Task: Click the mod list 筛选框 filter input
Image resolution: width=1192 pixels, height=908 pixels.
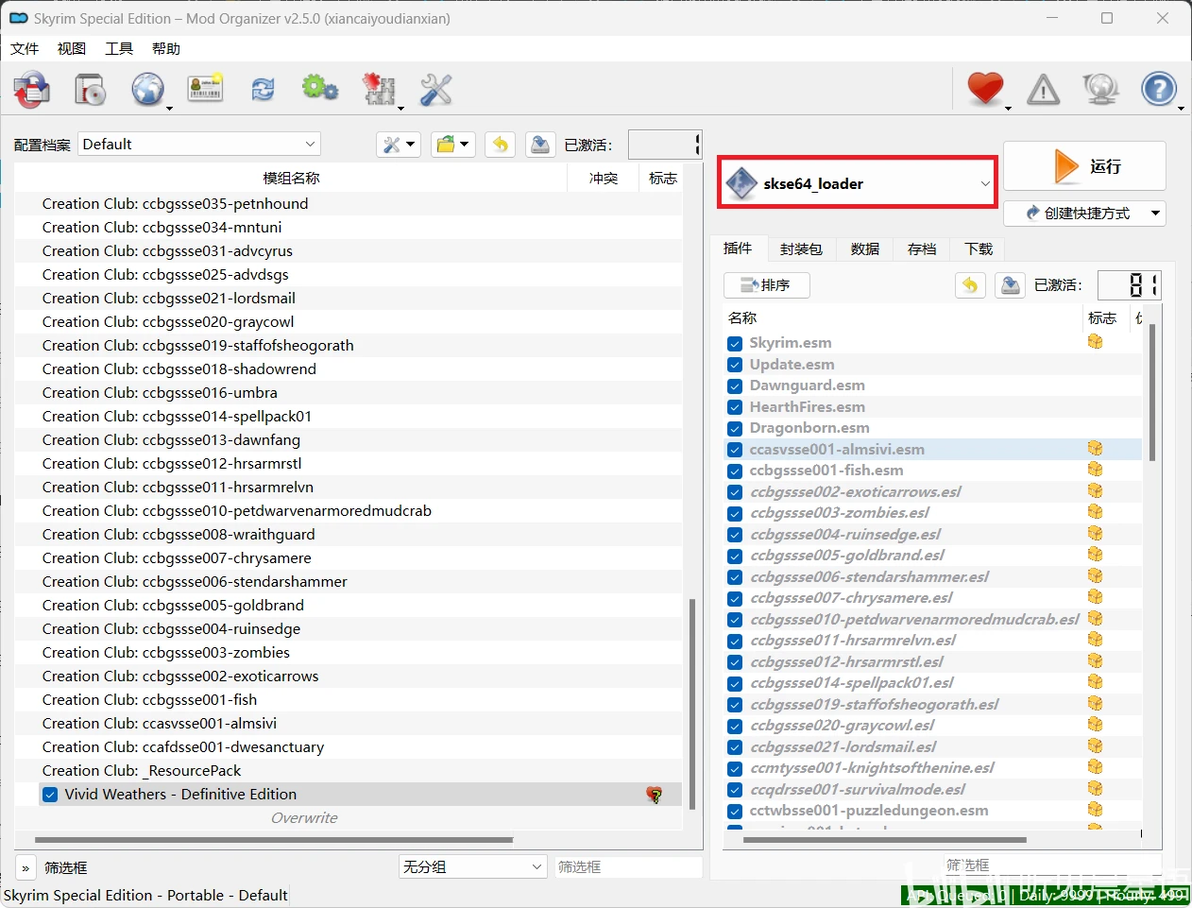Action: pyautogui.click(x=628, y=867)
